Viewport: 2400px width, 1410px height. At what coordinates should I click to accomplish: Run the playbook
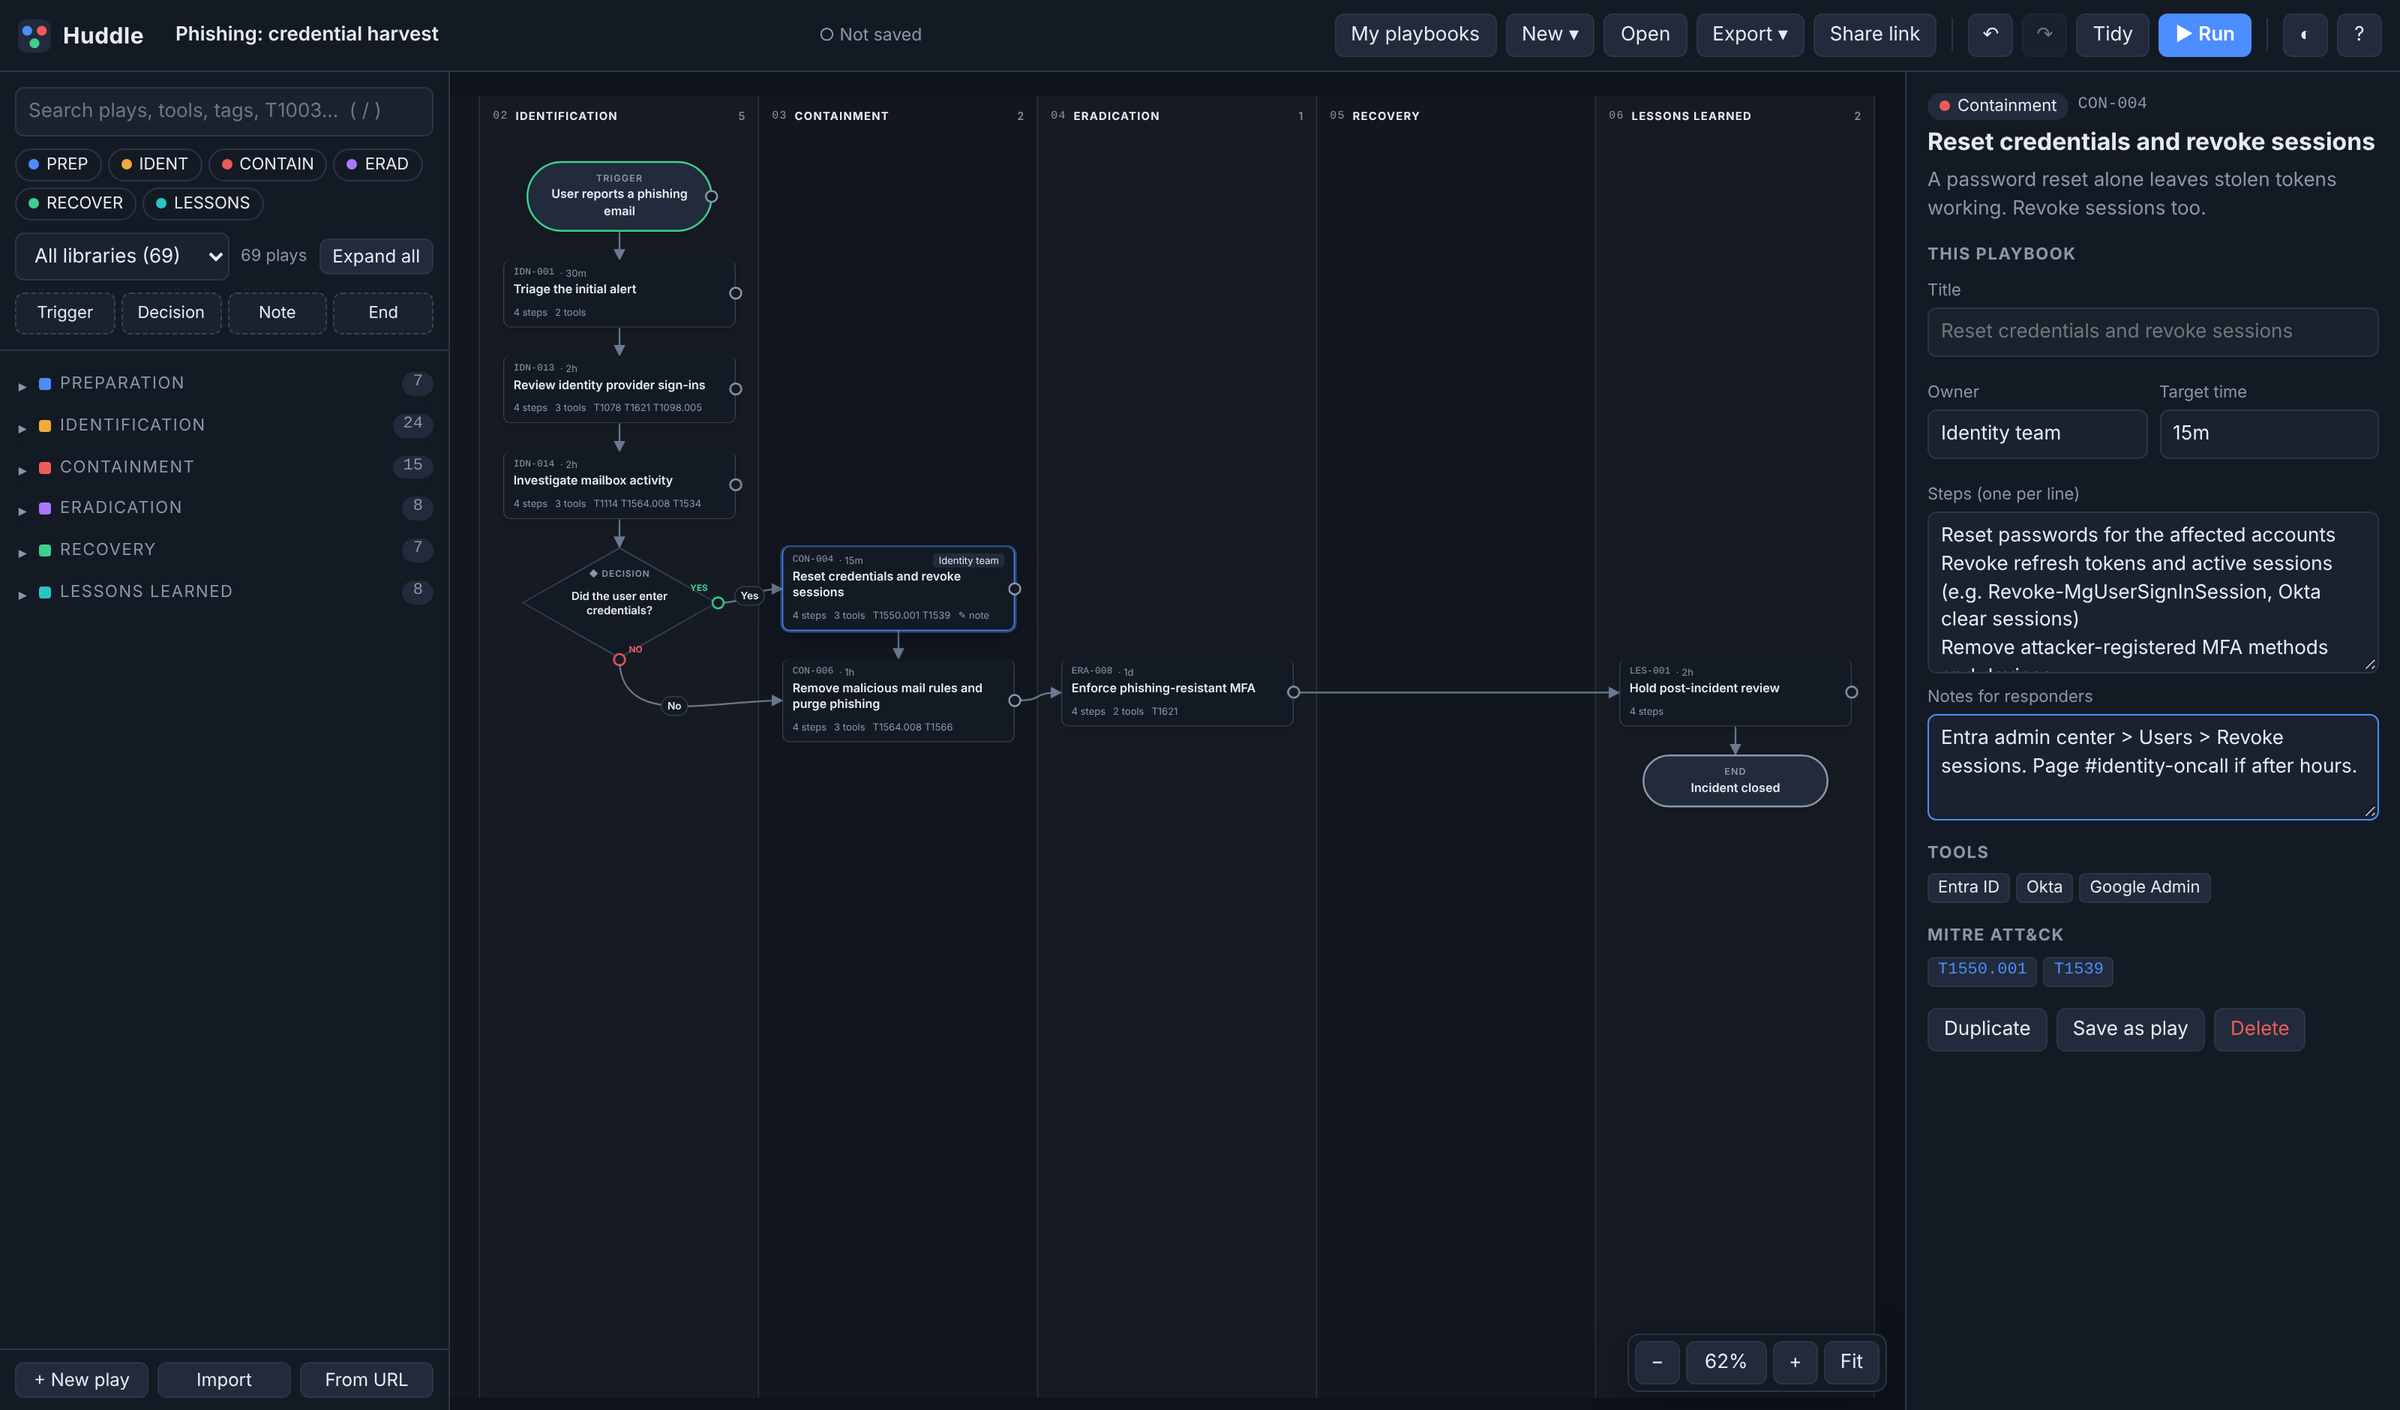(x=2204, y=35)
